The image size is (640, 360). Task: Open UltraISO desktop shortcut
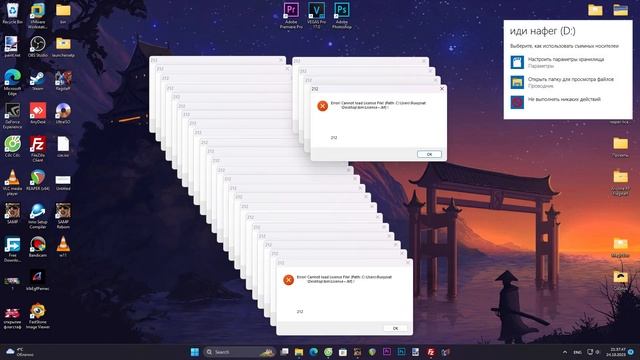click(x=63, y=113)
